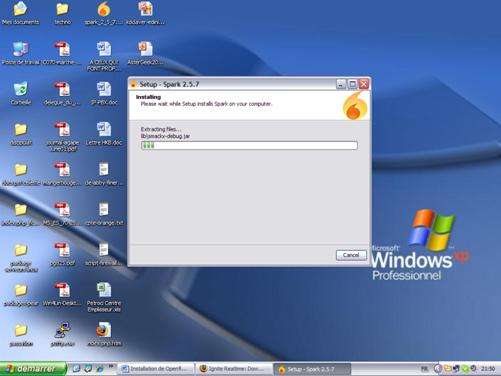Select the Lettre HKB.doc file
This screenshot has width=501, height=376.
104,133
